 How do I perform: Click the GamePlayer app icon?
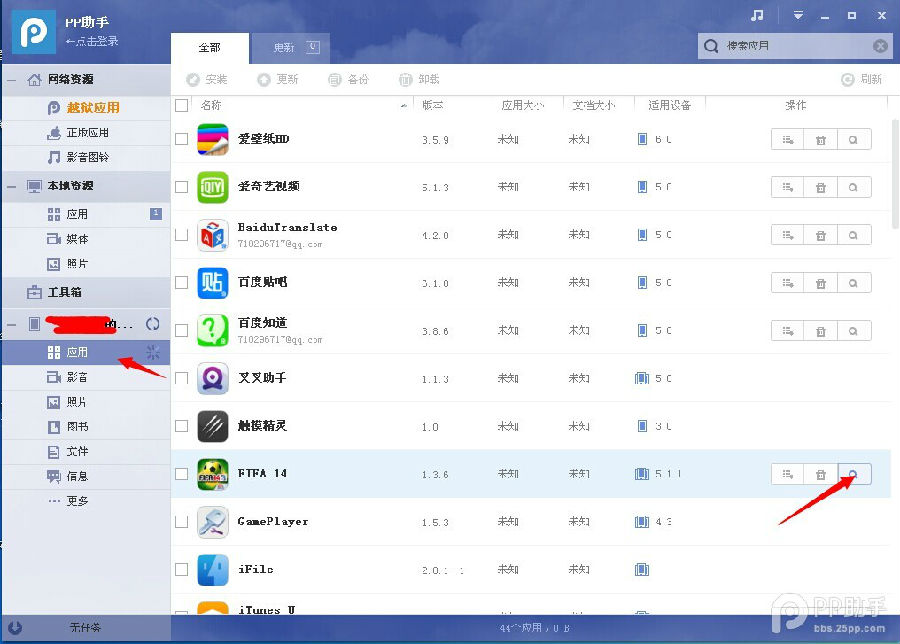click(213, 521)
